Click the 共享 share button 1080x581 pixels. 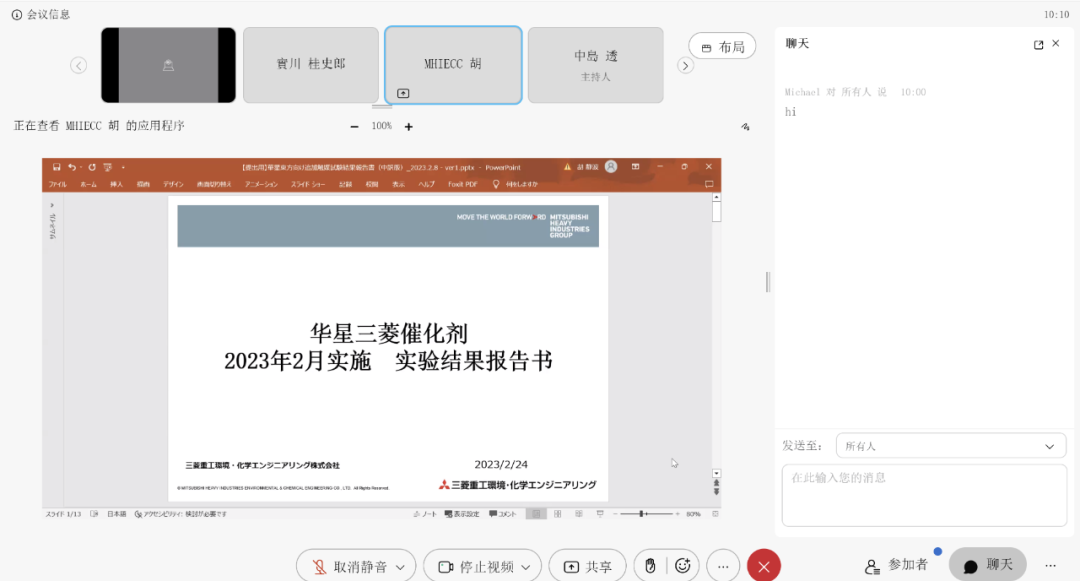point(588,566)
